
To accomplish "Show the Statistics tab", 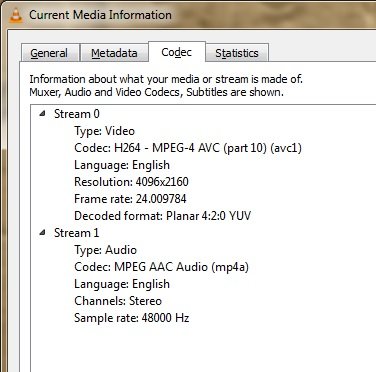I will [x=237, y=53].
